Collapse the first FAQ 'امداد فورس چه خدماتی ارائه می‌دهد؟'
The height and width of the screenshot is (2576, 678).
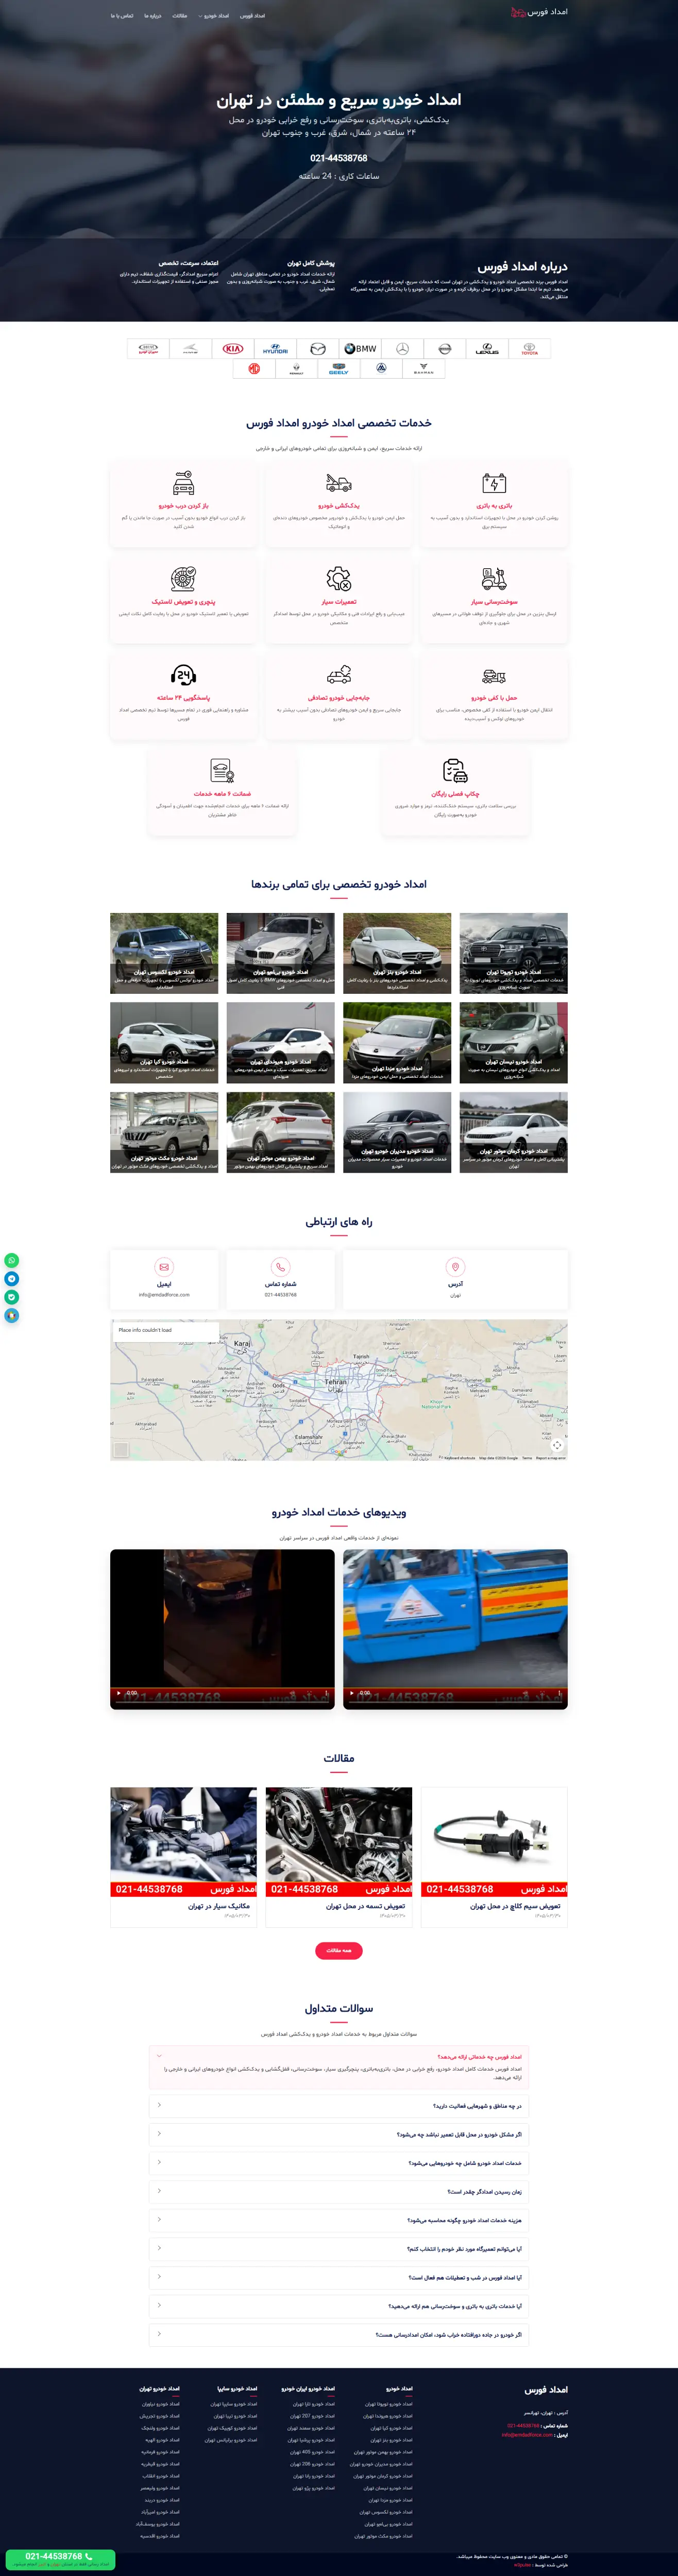pyautogui.click(x=339, y=2056)
